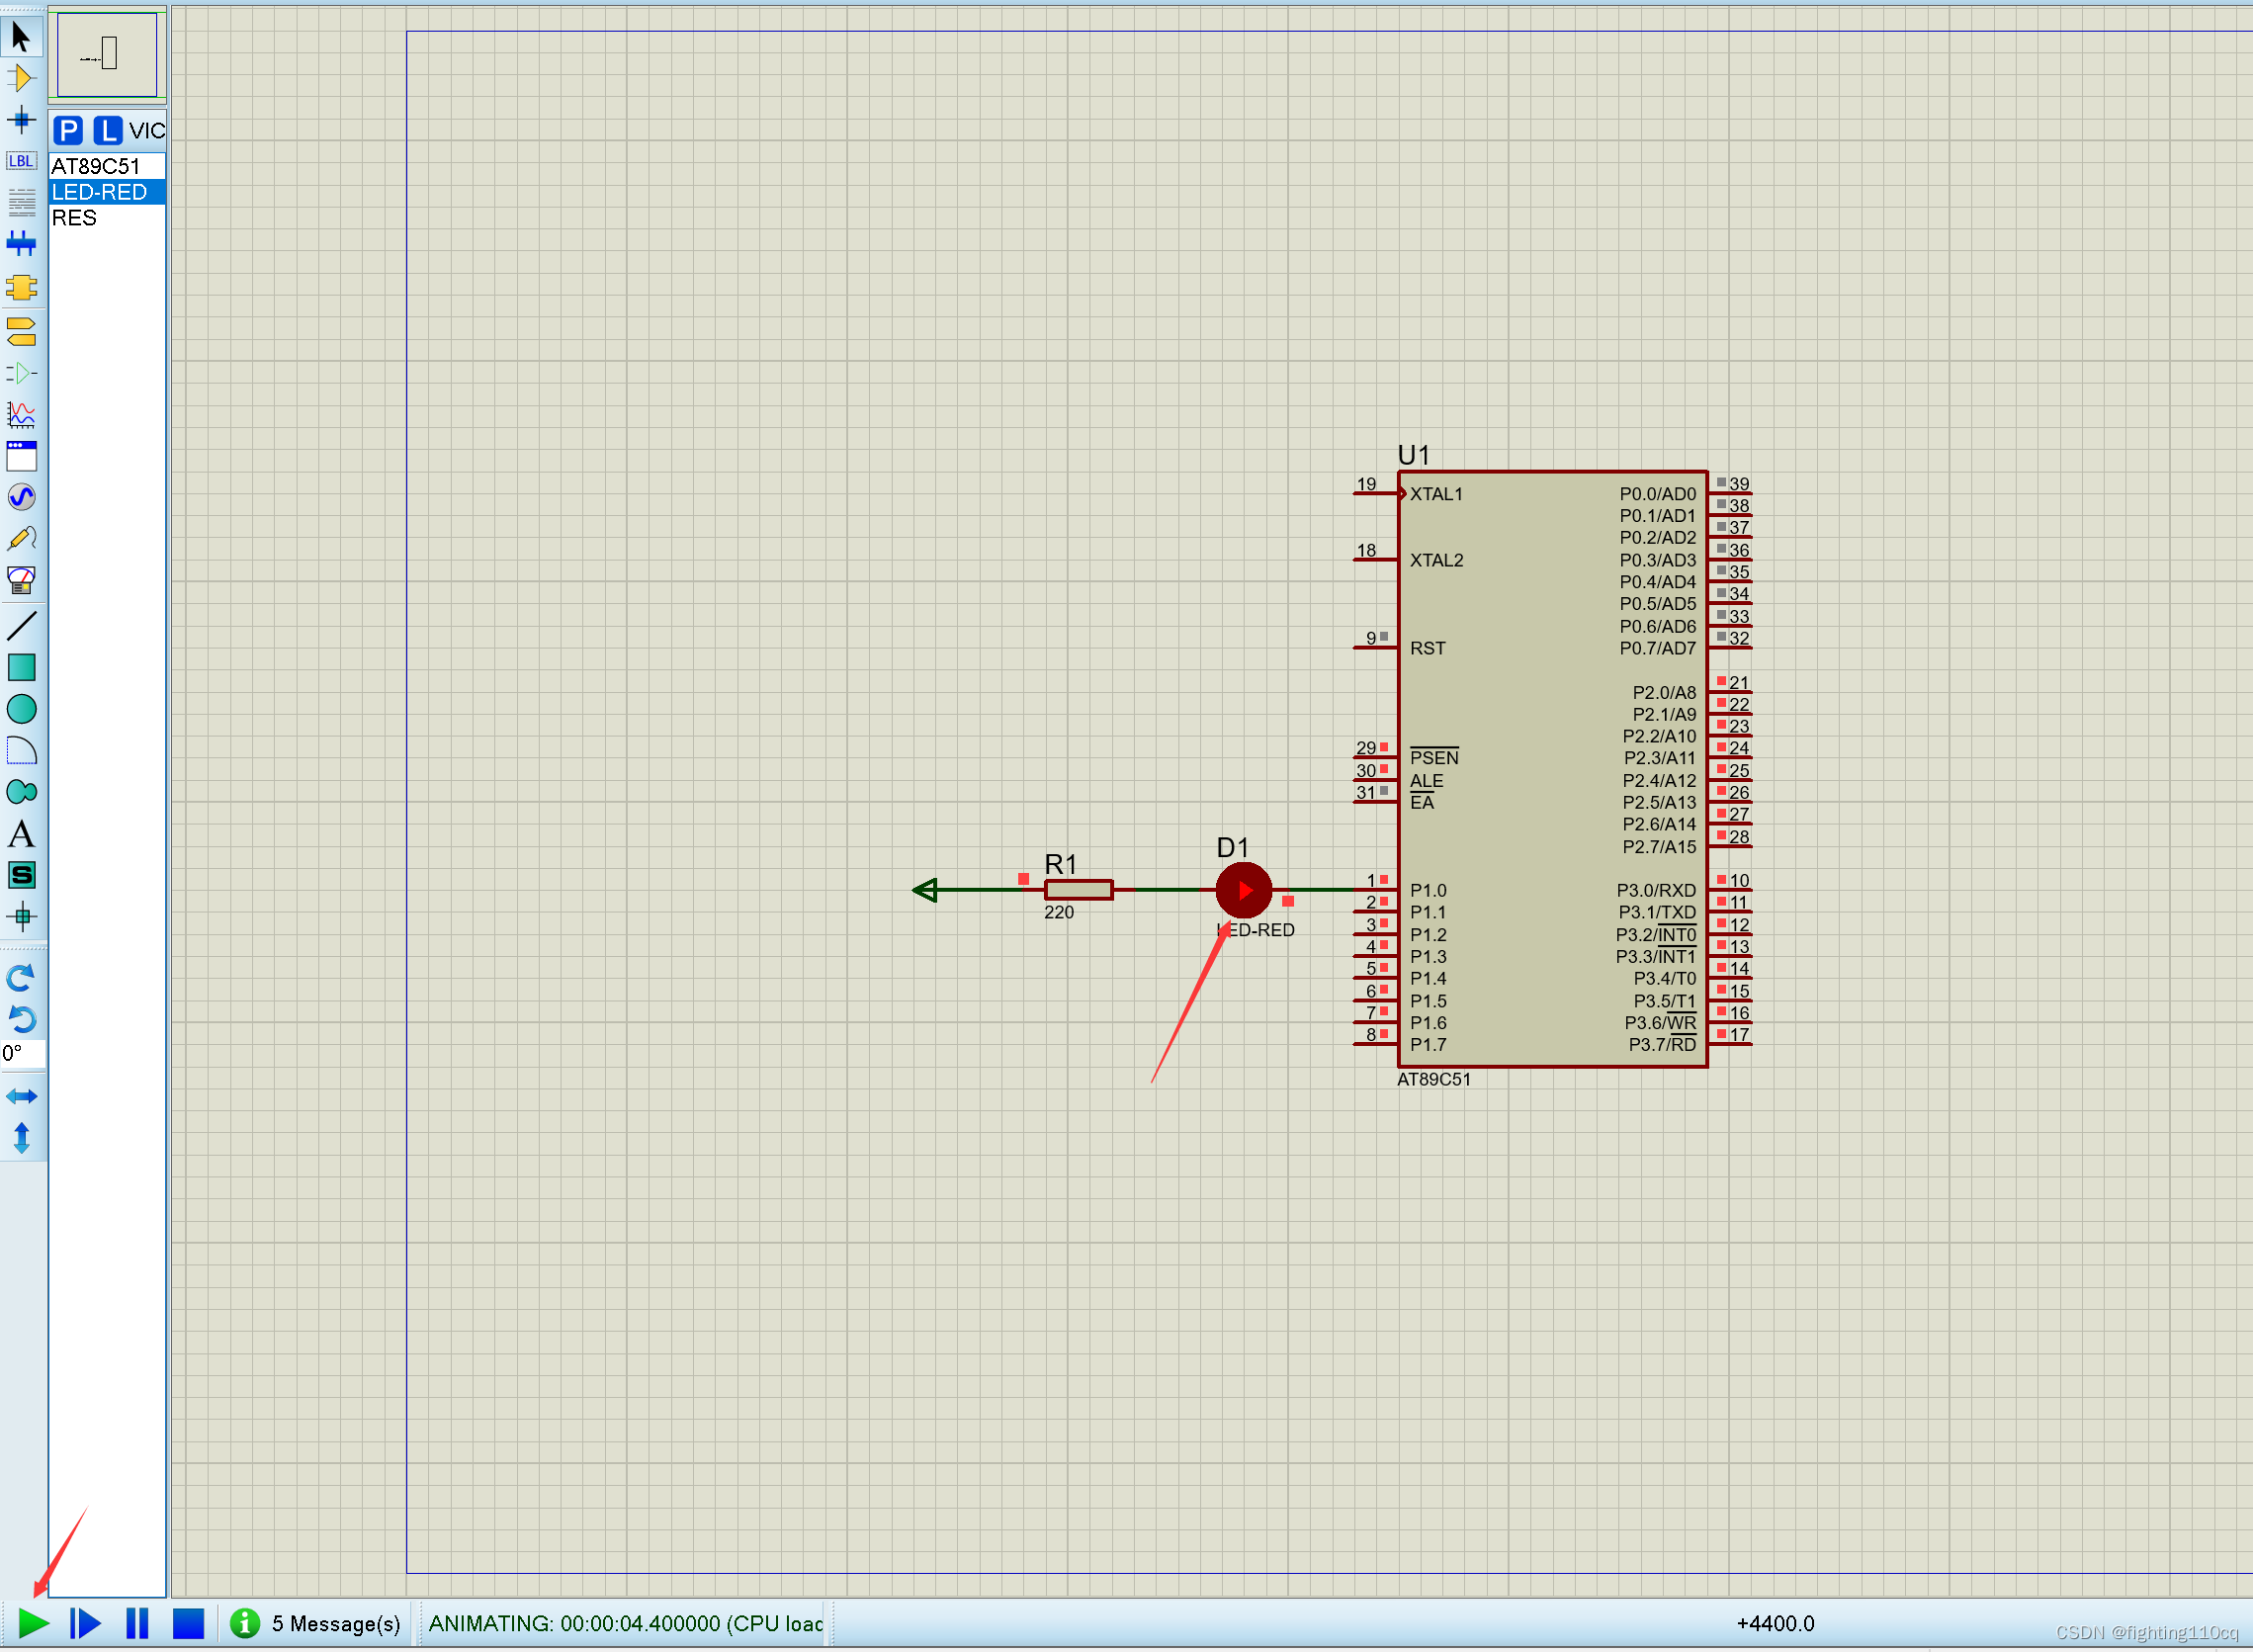The width and height of the screenshot is (2253, 1652).
Task: Choose the Wire Label tool
Action: [x=21, y=161]
